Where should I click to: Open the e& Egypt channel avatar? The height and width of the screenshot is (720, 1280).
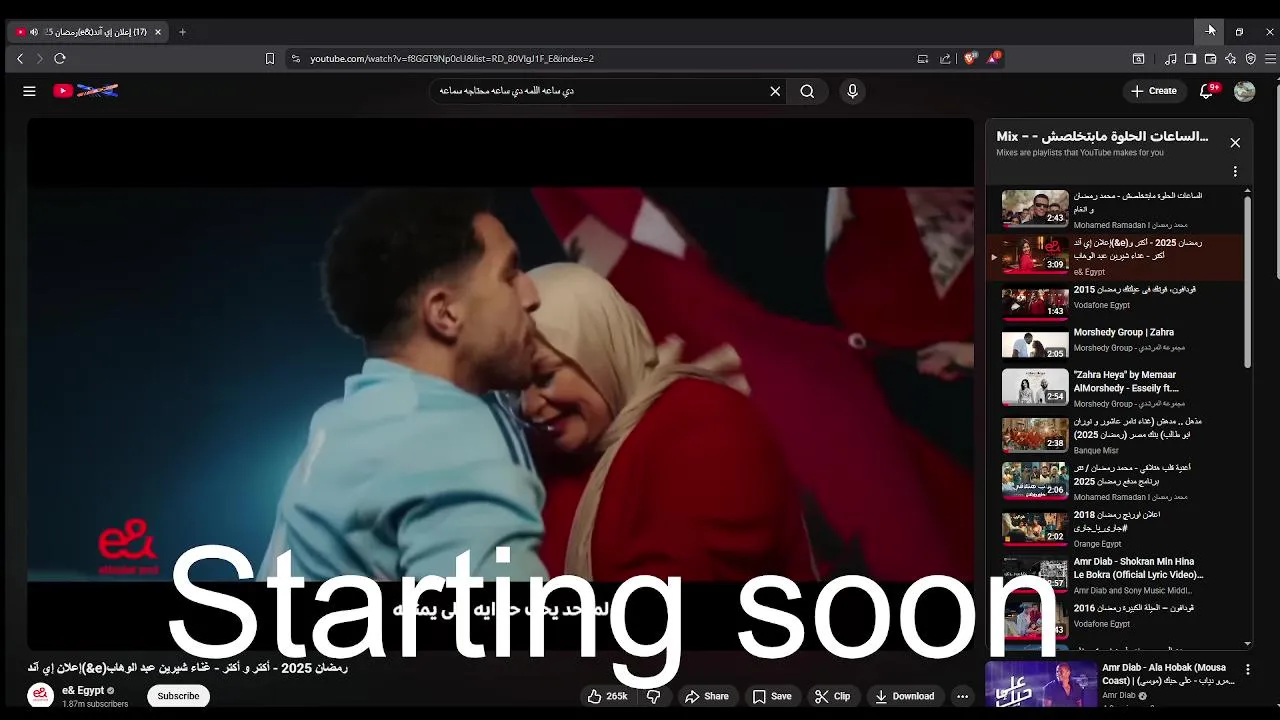pyautogui.click(x=40, y=696)
